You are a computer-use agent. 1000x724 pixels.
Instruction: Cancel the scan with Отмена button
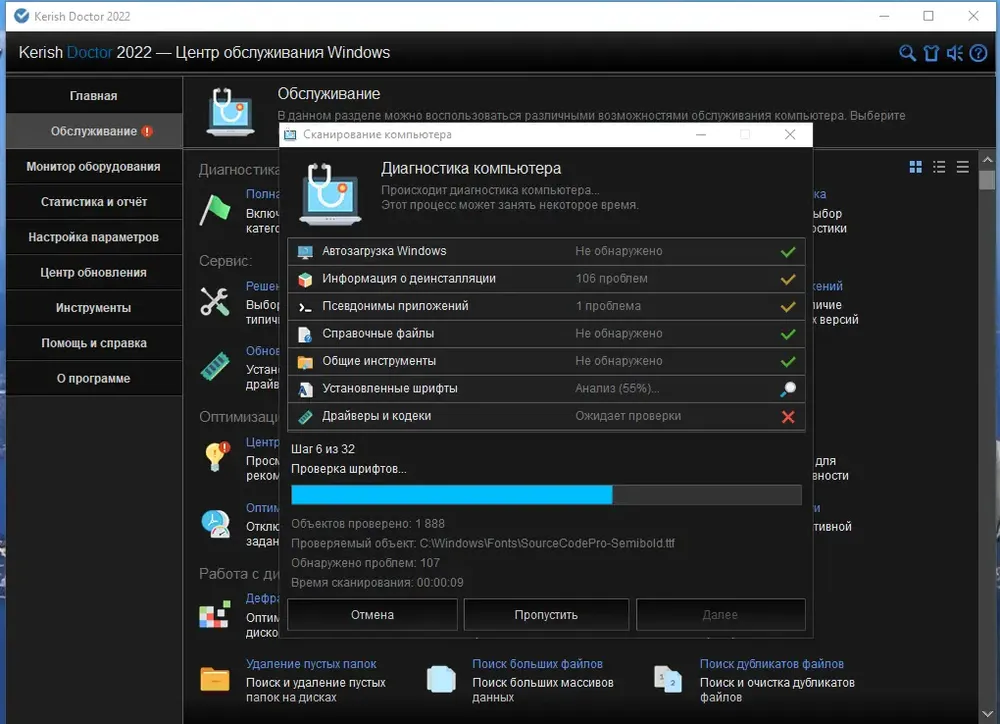(x=372, y=615)
